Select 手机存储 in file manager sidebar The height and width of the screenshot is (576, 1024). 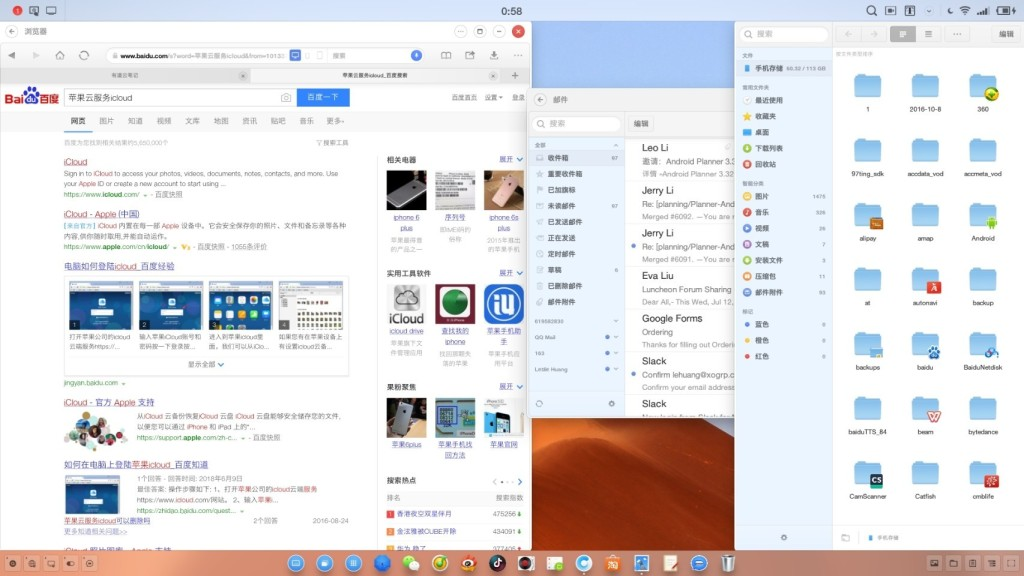[785, 68]
